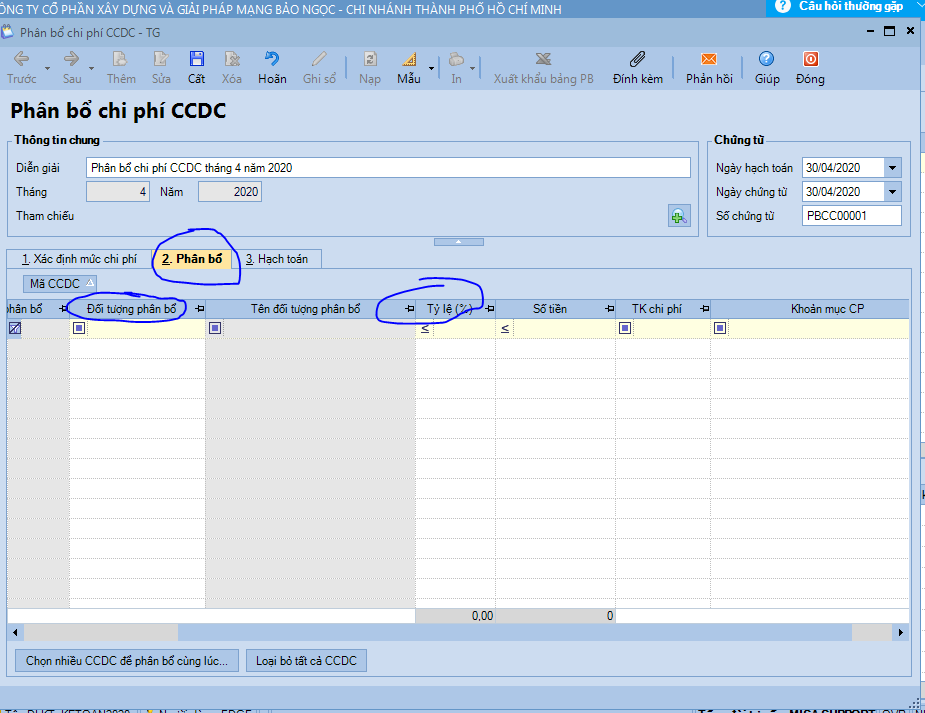
Task: Click the Mẫu template icon
Action: (x=408, y=60)
